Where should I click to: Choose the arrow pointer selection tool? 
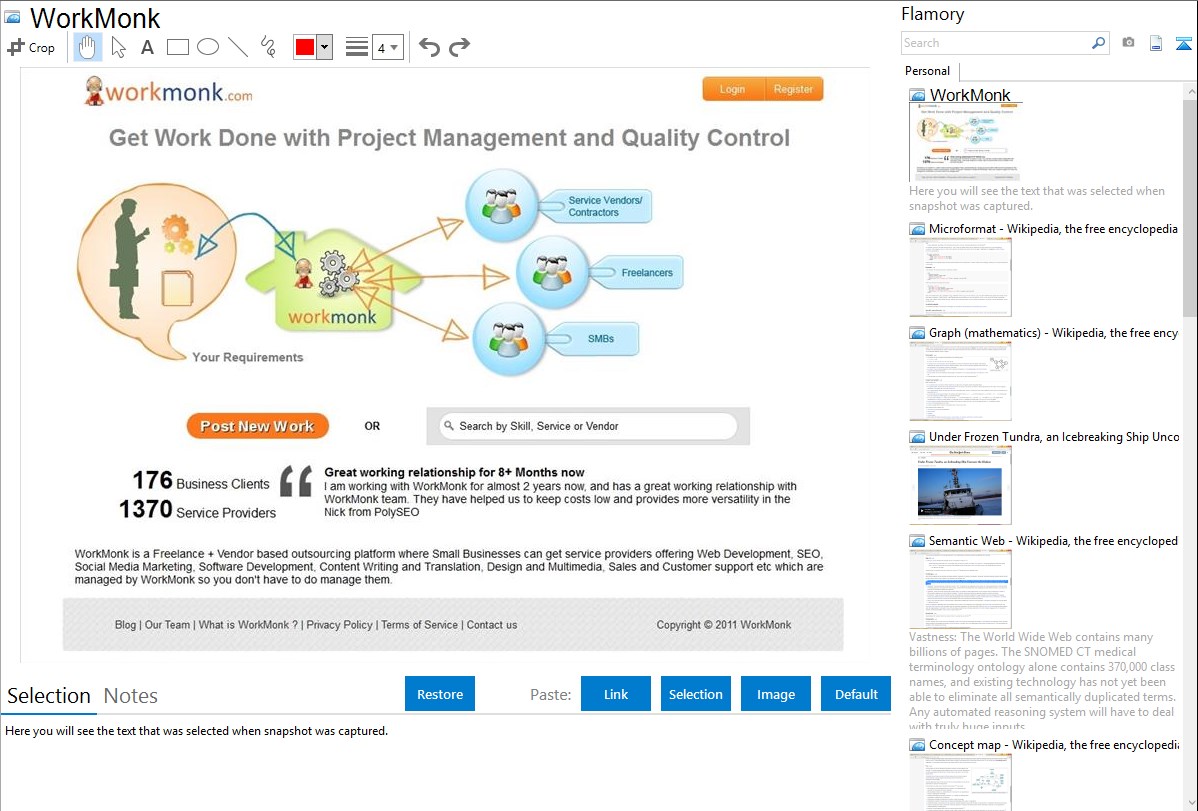coord(118,47)
